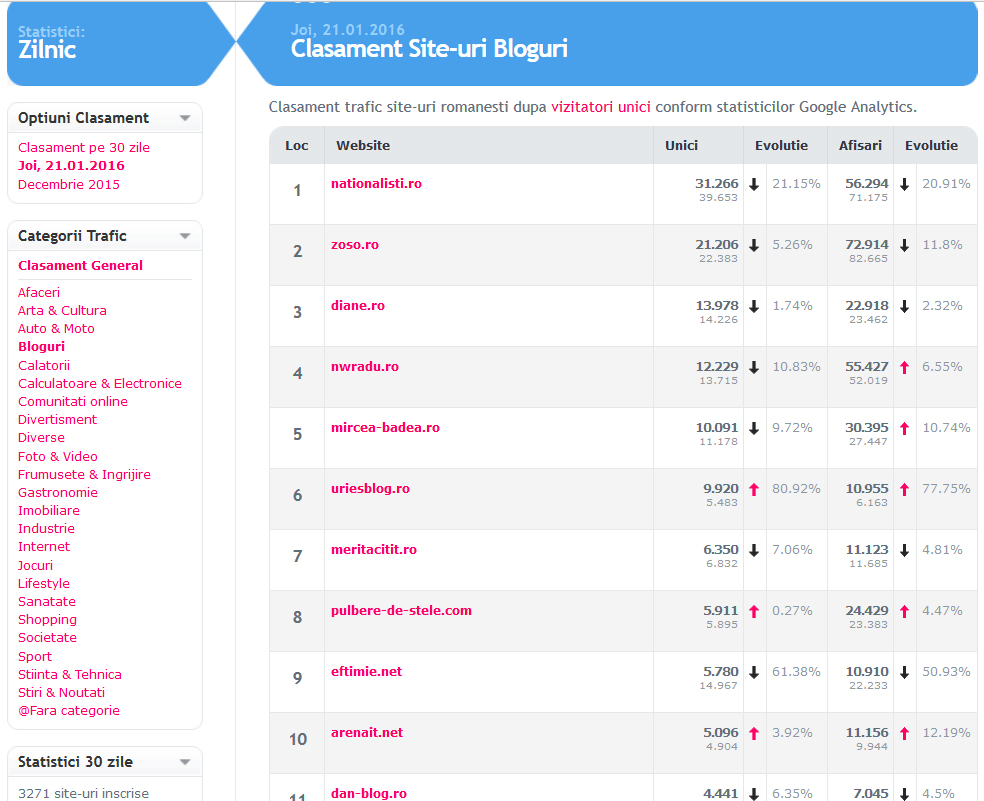Follow the vizitatori unici link

pos(601,107)
